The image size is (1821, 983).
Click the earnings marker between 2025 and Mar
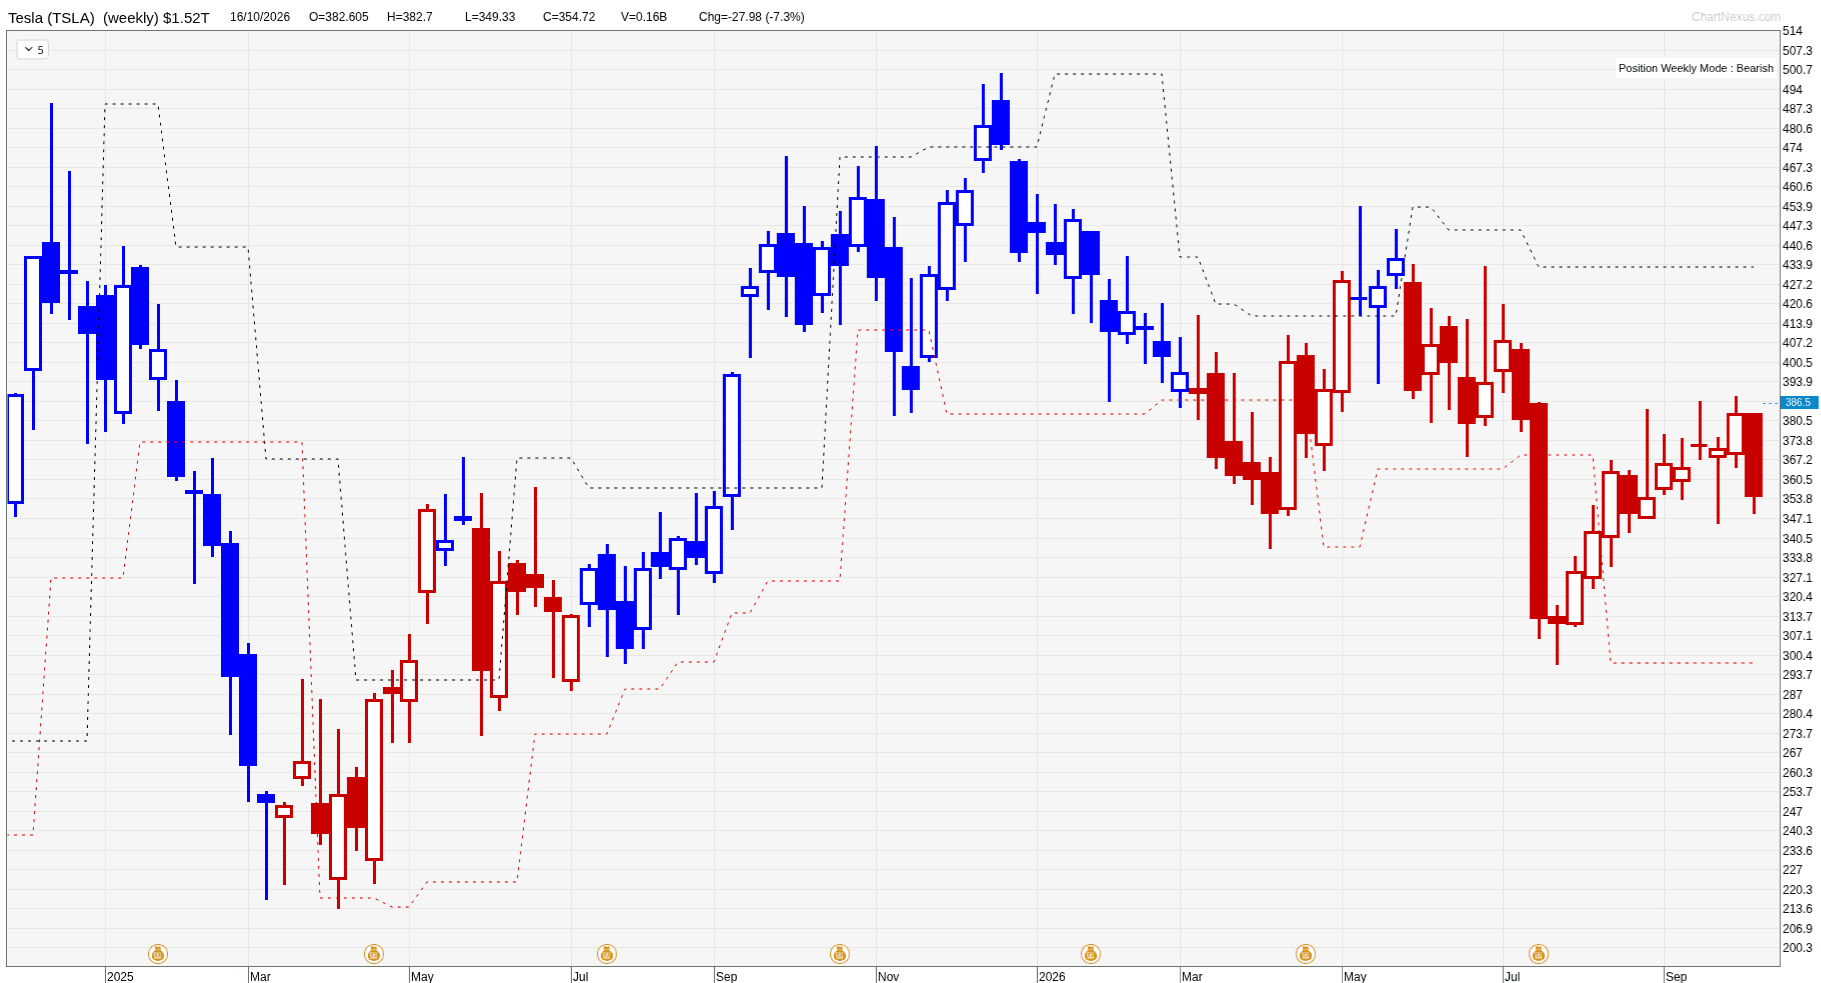click(x=157, y=954)
